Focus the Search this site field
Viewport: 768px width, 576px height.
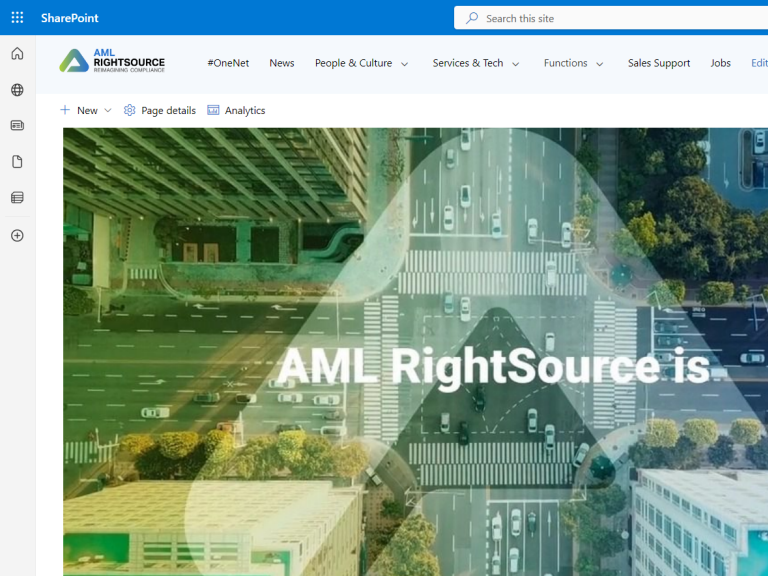[611, 18]
